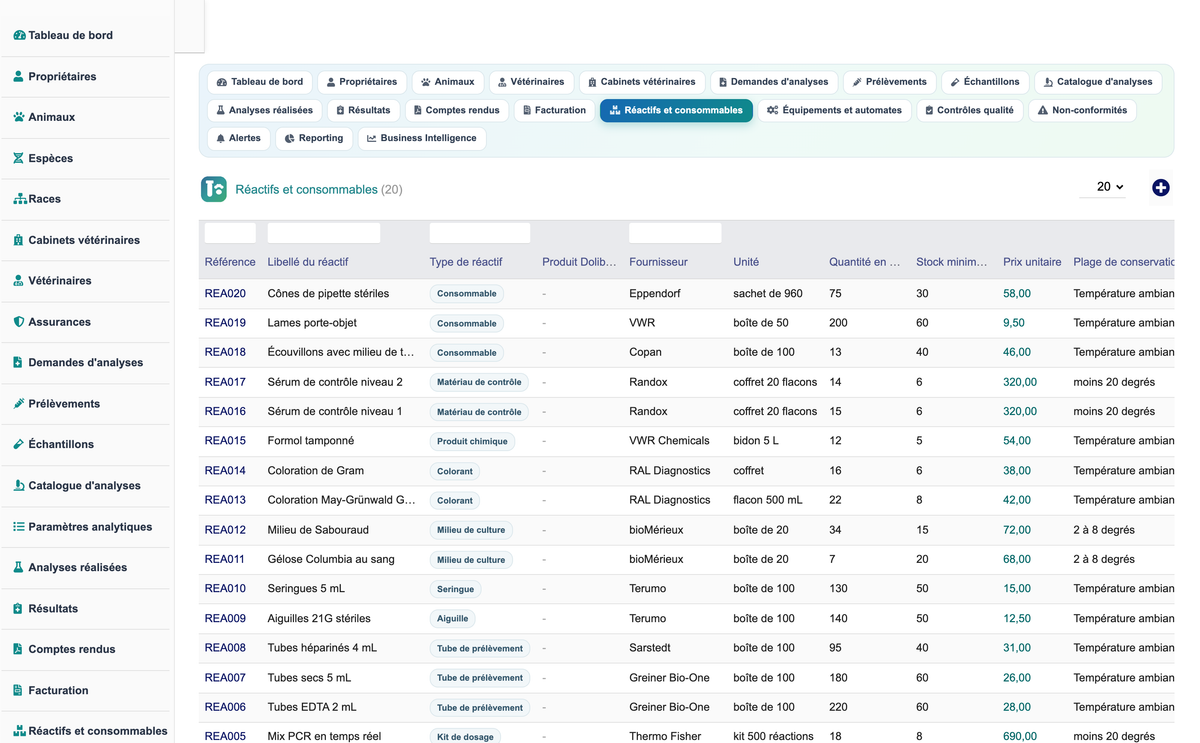Open the Tableau de bord tab in top bar
The width and height of the screenshot is (1200, 743).
[x=260, y=82]
